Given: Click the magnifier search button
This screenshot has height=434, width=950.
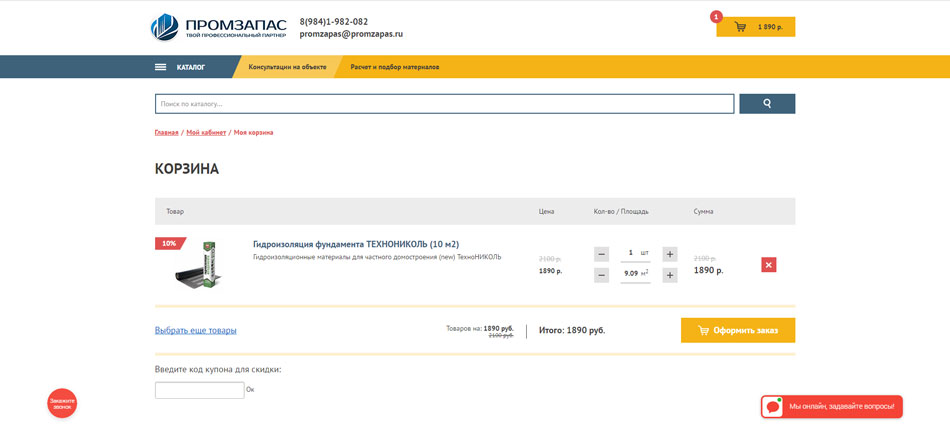Looking at the screenshot, I should click(x=767, y=104).
